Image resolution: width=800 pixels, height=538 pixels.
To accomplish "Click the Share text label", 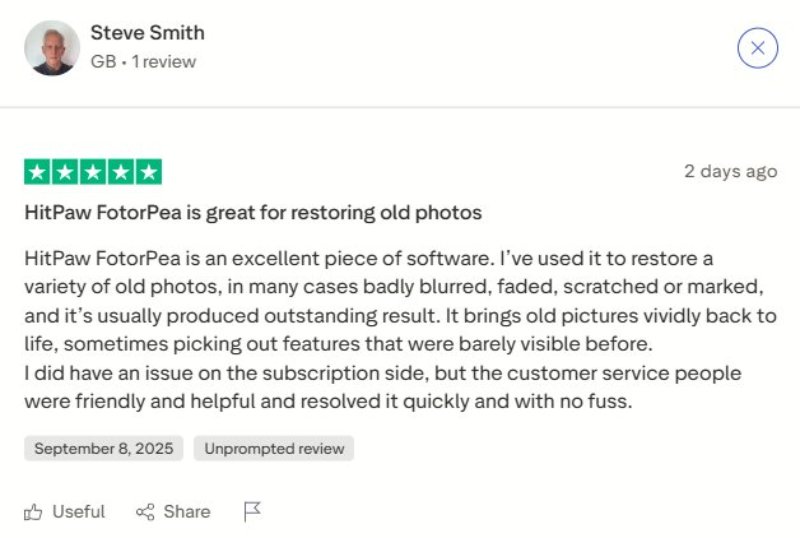I will [187, 512].
